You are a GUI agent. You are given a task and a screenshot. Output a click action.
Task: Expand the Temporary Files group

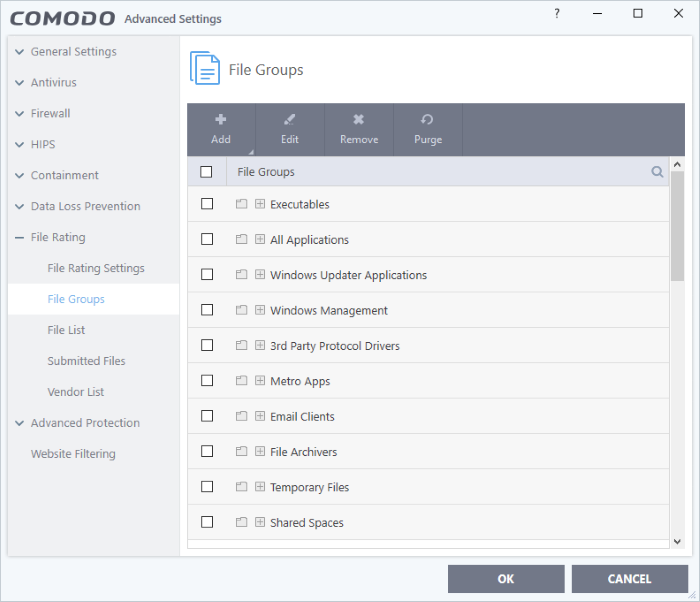260,486
